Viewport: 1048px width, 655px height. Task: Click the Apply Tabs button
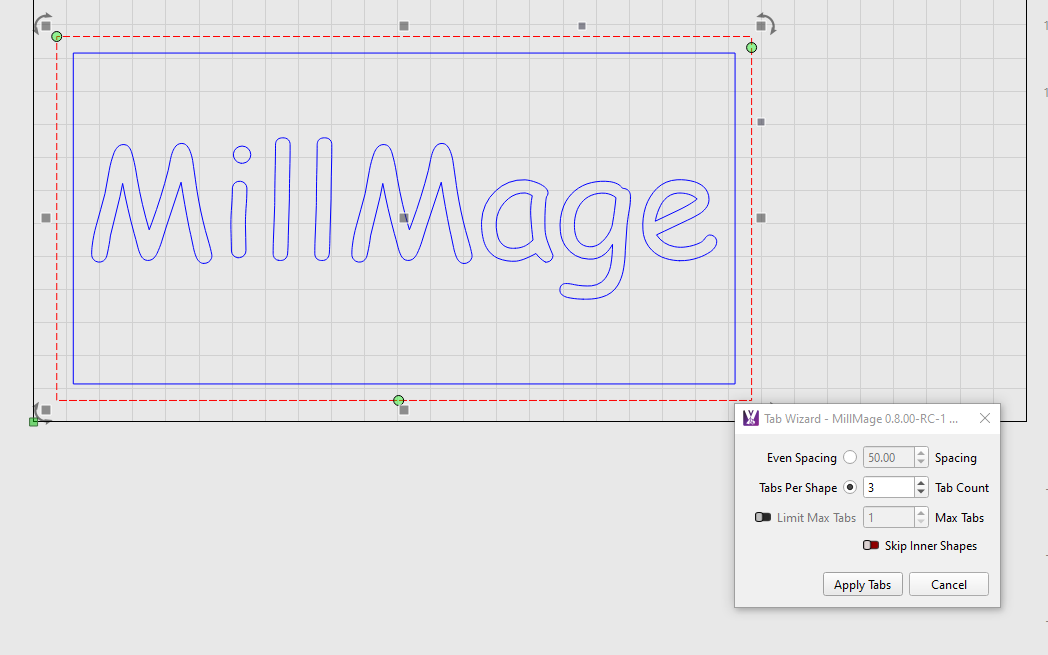(x=862, y=584)
